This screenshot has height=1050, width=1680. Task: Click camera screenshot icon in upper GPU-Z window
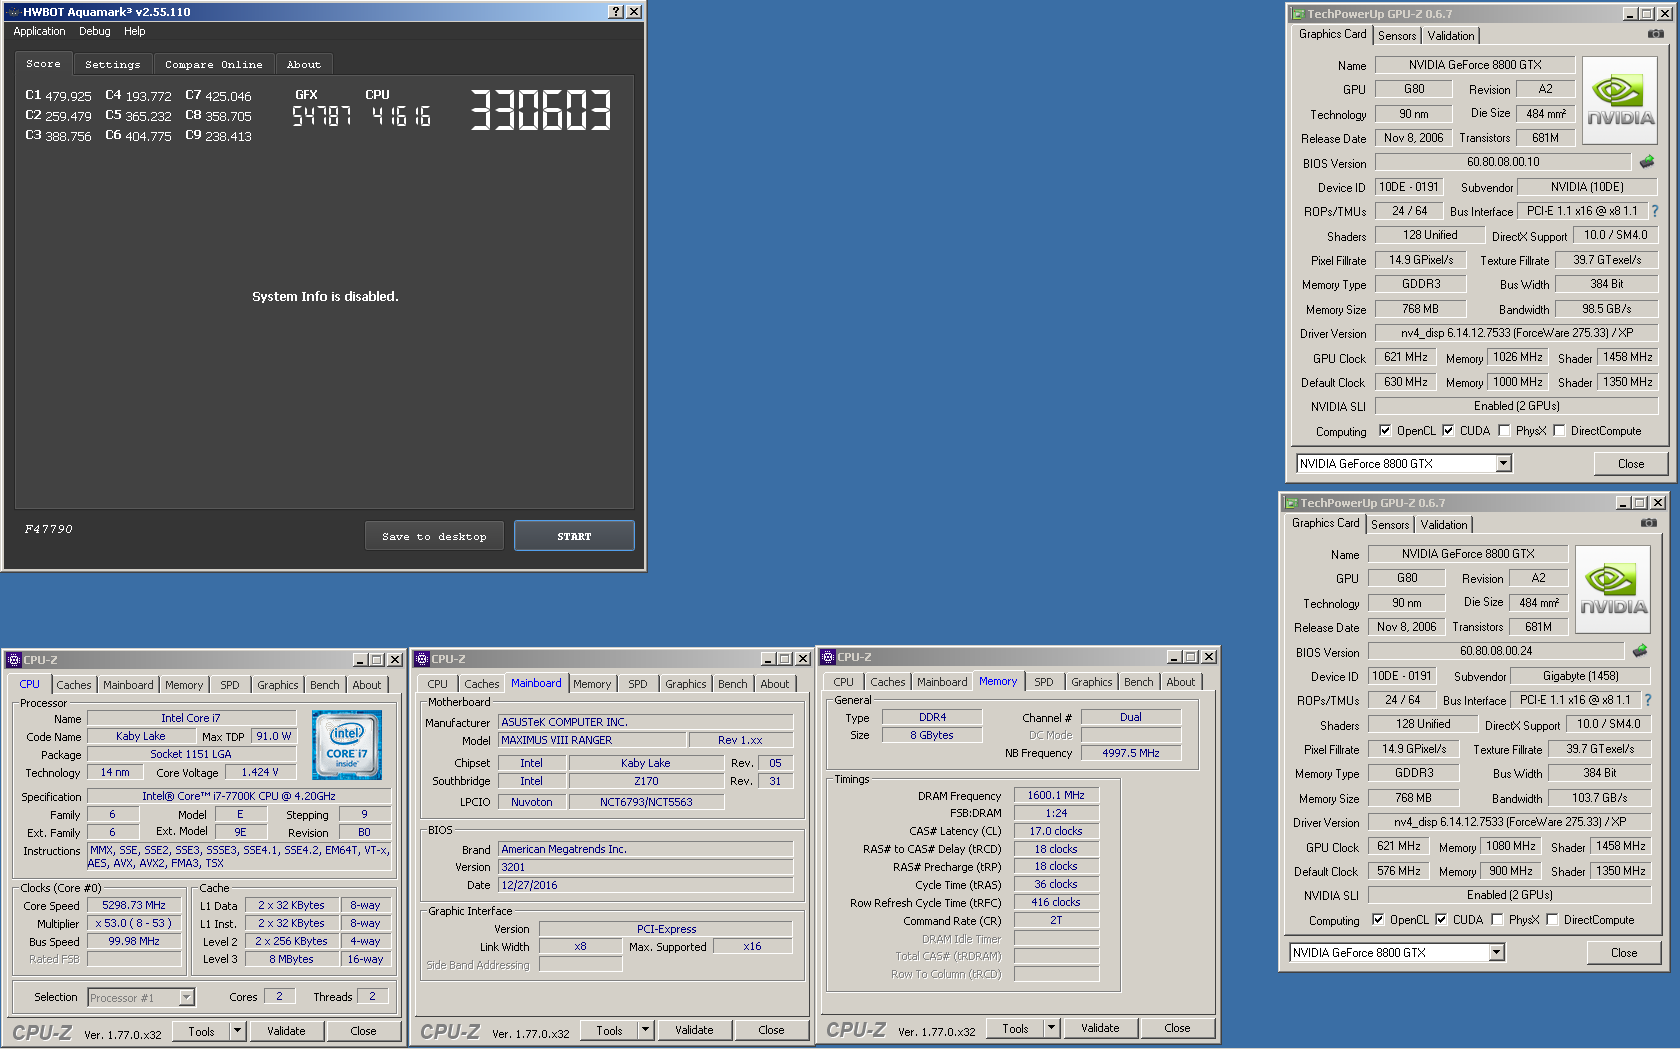(1656, 34)
